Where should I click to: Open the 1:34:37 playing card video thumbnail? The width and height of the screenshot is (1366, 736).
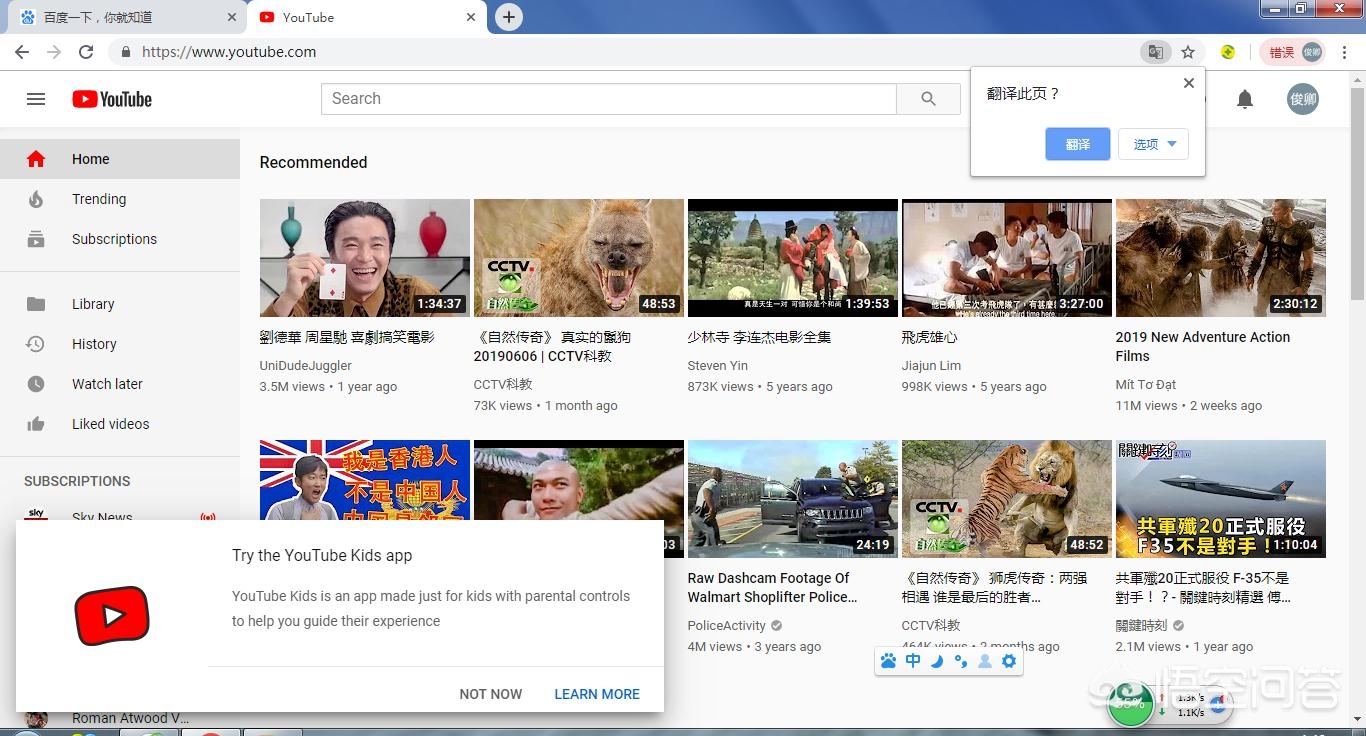point(365,258)
